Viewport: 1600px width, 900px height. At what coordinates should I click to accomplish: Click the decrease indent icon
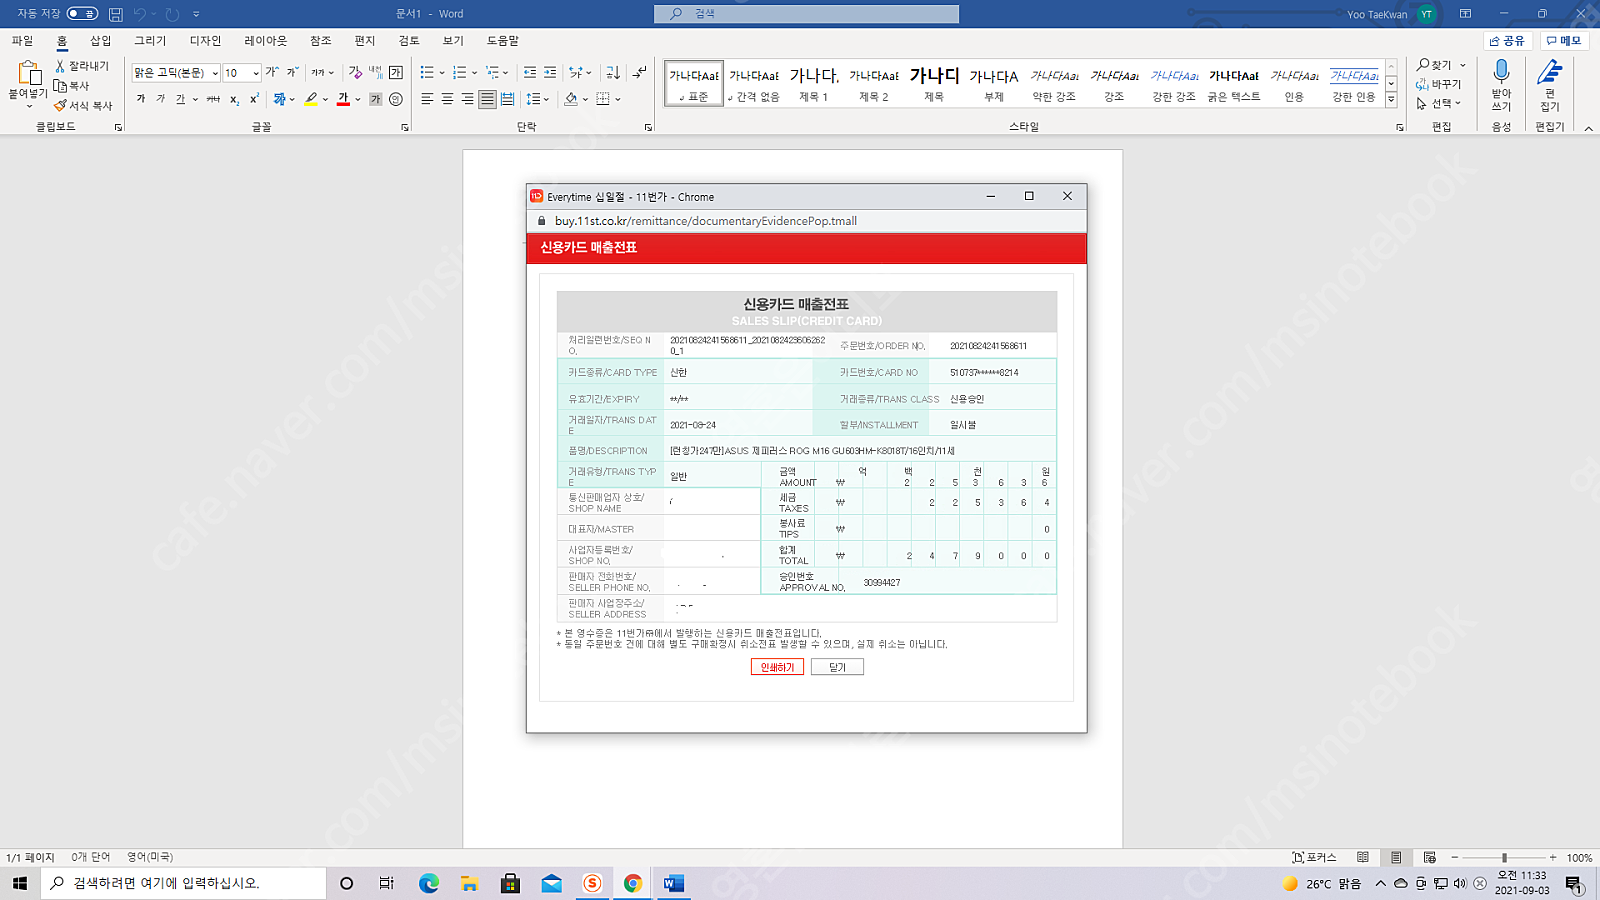pyautogui.click(x=530, y=72)
